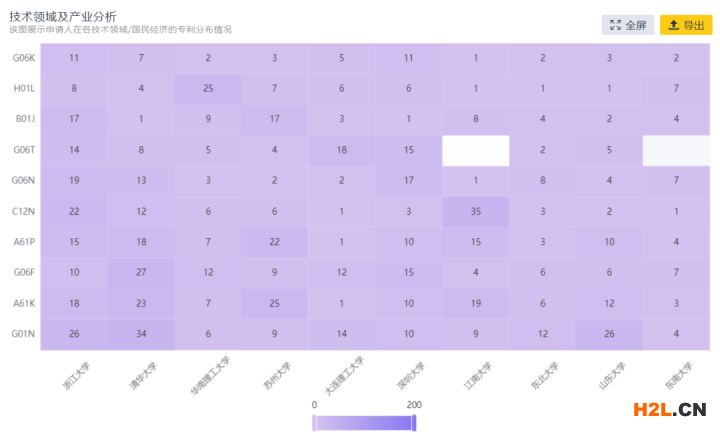This screenshot has width=720, height=432.
Task: Click the G01N row axis label
Action: point(25,334)
